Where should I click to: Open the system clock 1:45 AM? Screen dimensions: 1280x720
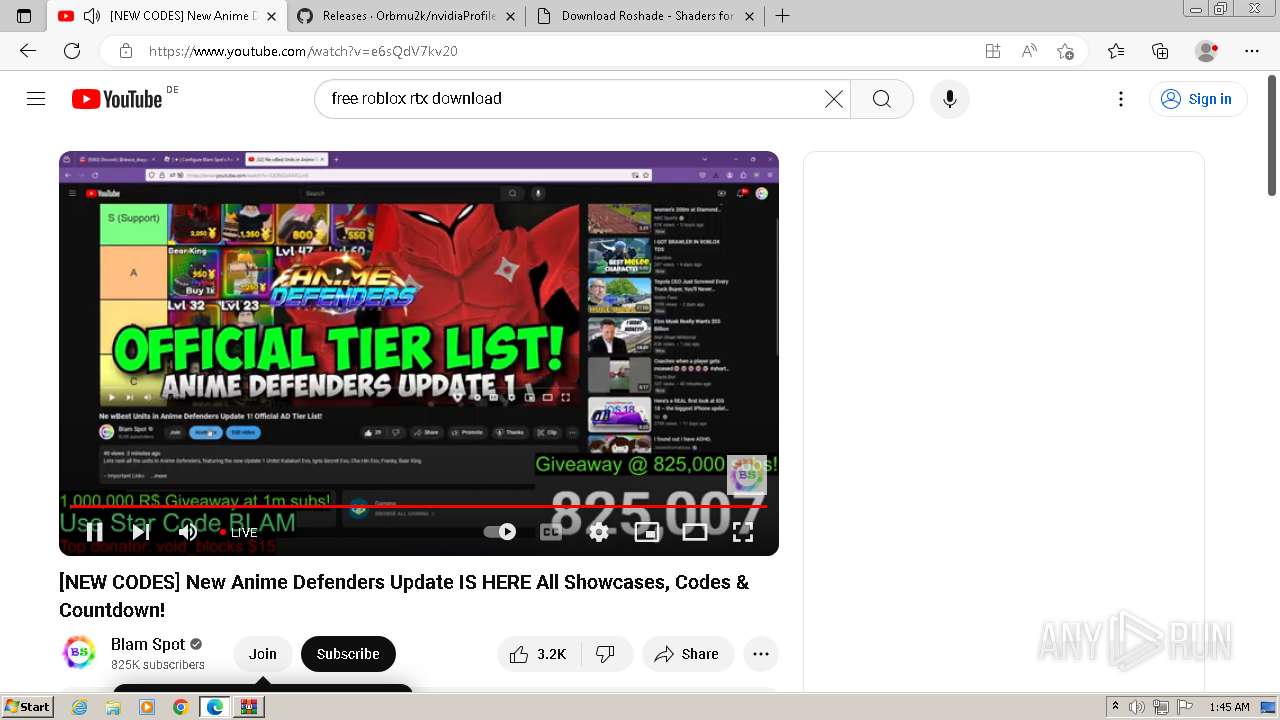tap(1229, 707)
